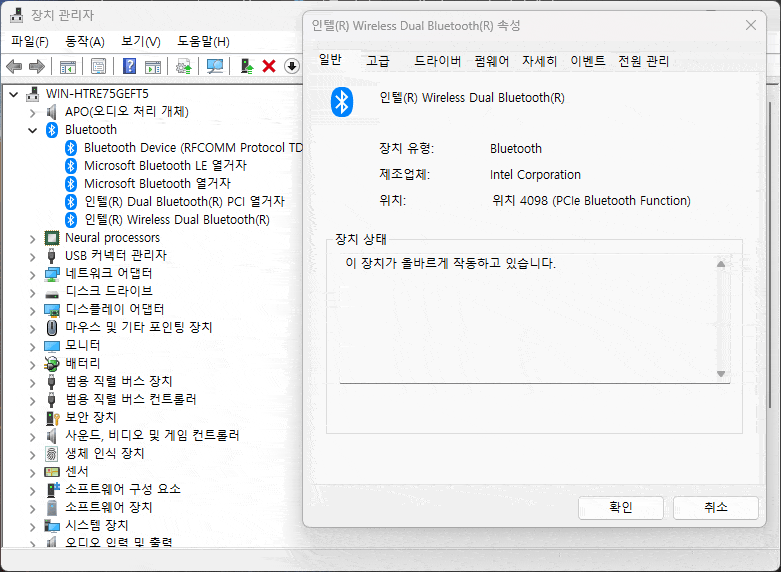781x572 pixels.
Task: Switch to the 펌웨어 tab
Action: click(x=492, y=61)
